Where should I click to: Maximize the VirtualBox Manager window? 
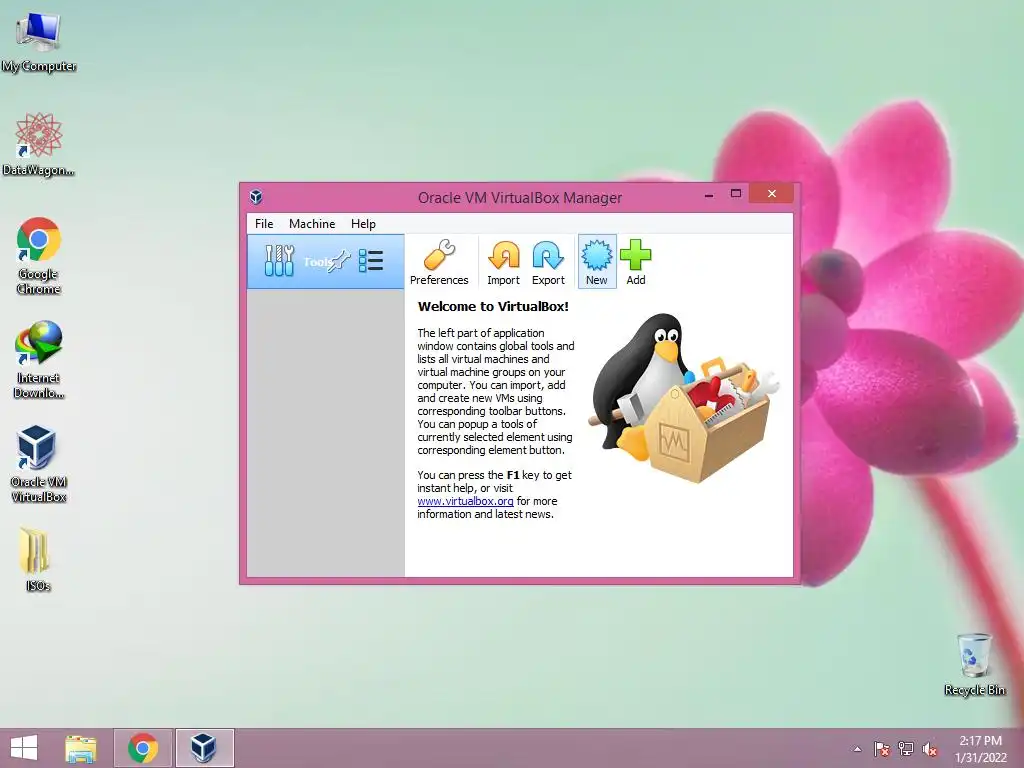tap(735, 193)
